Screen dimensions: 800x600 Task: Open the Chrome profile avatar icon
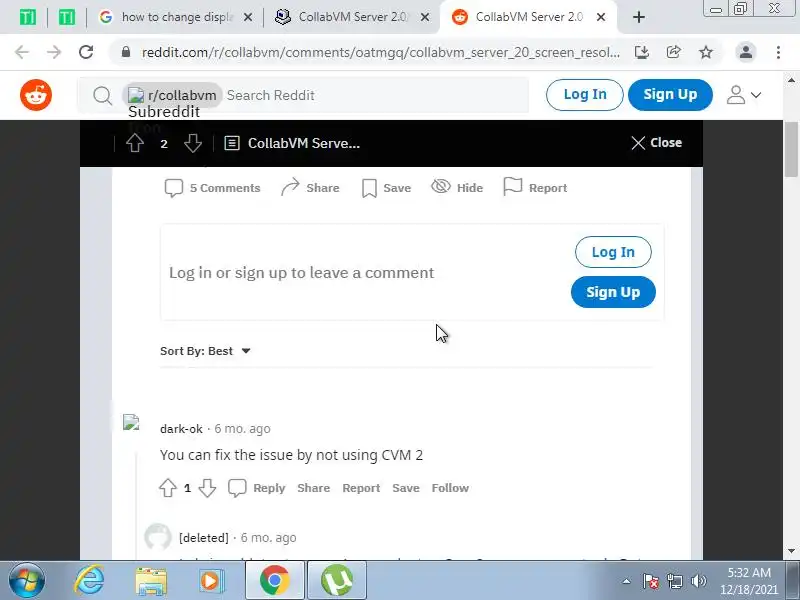[x=745, y=52]
